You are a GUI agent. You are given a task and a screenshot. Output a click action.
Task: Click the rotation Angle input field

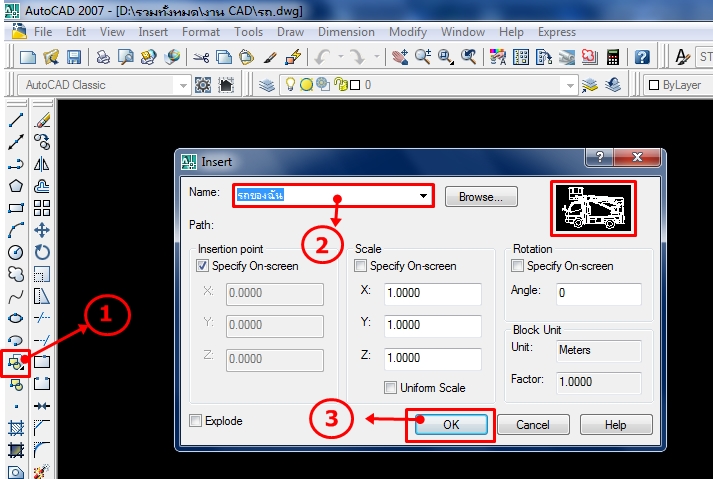point(598,293)
